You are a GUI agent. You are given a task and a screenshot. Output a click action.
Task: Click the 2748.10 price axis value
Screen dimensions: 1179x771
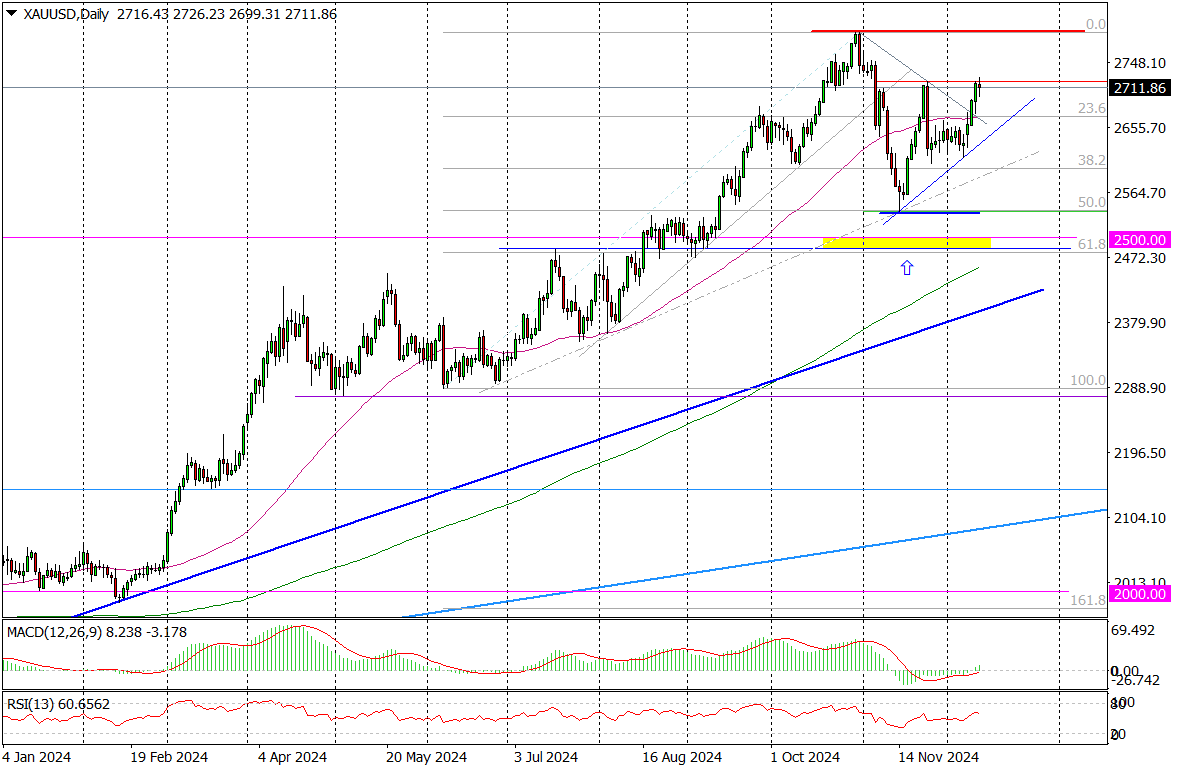(1140, 64)
